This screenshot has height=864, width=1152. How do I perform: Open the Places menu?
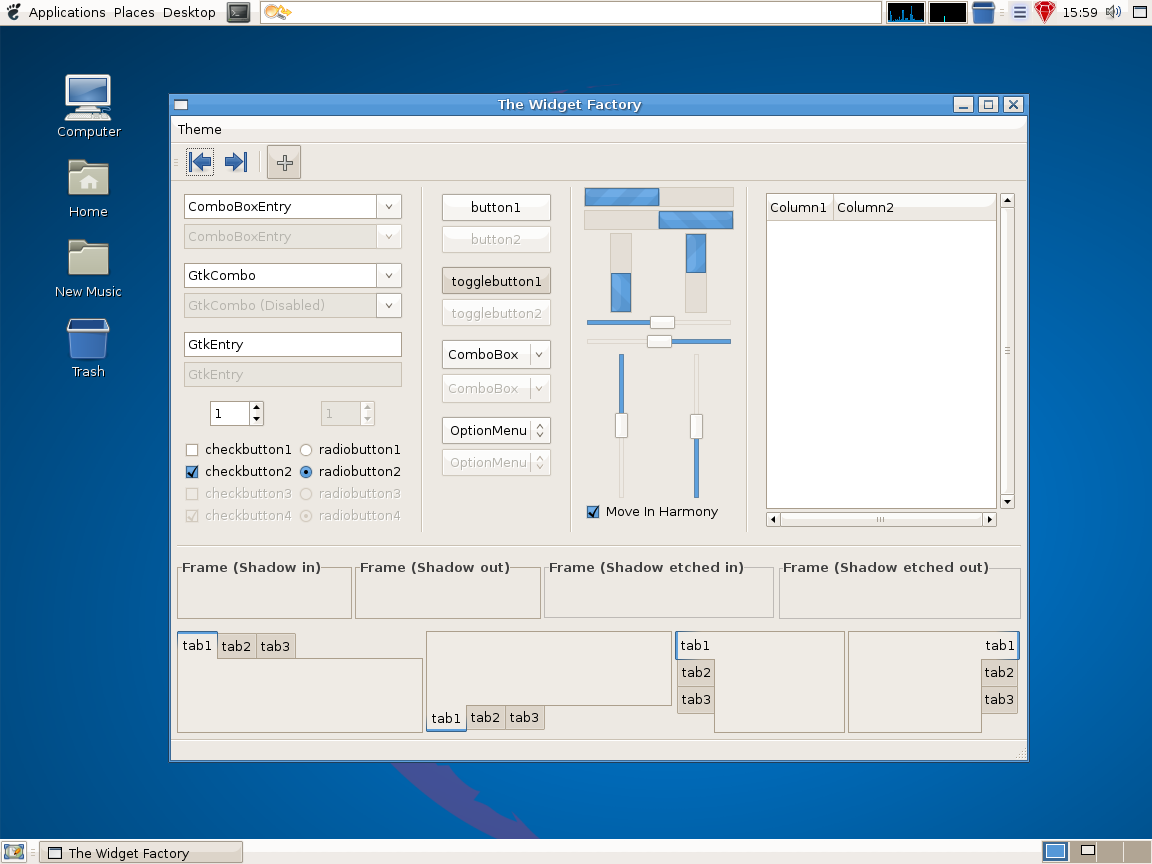point(134,12)
